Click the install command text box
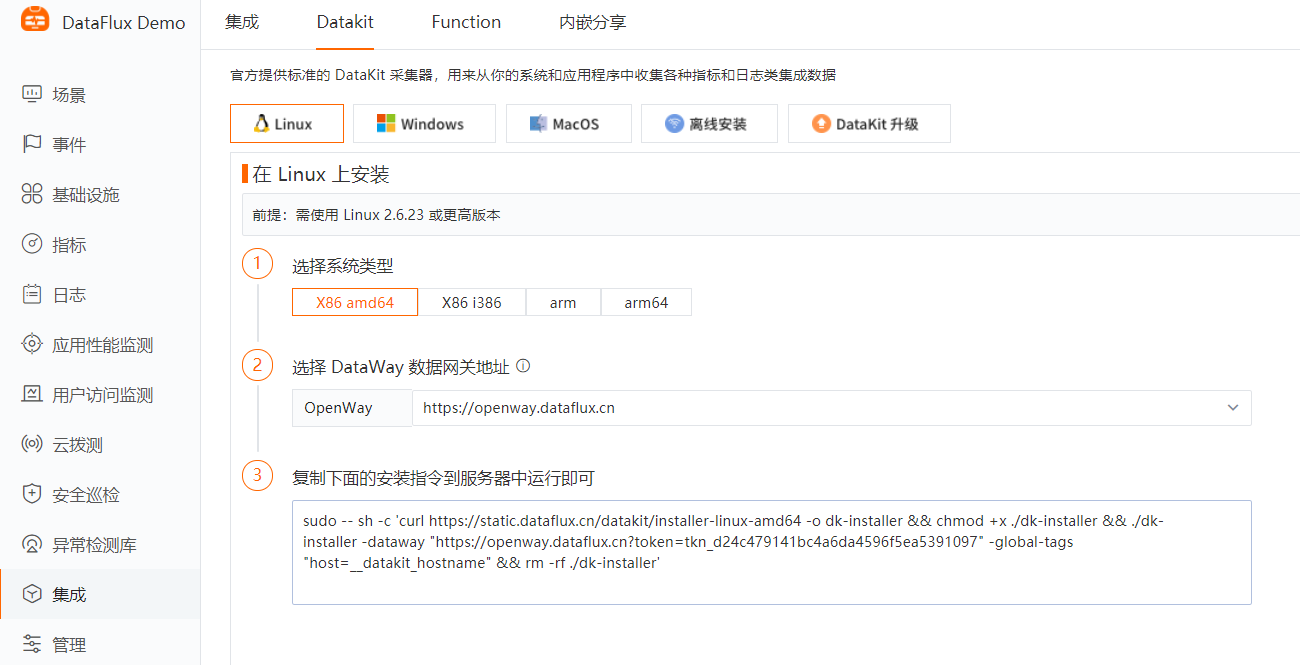 point(772,552)
